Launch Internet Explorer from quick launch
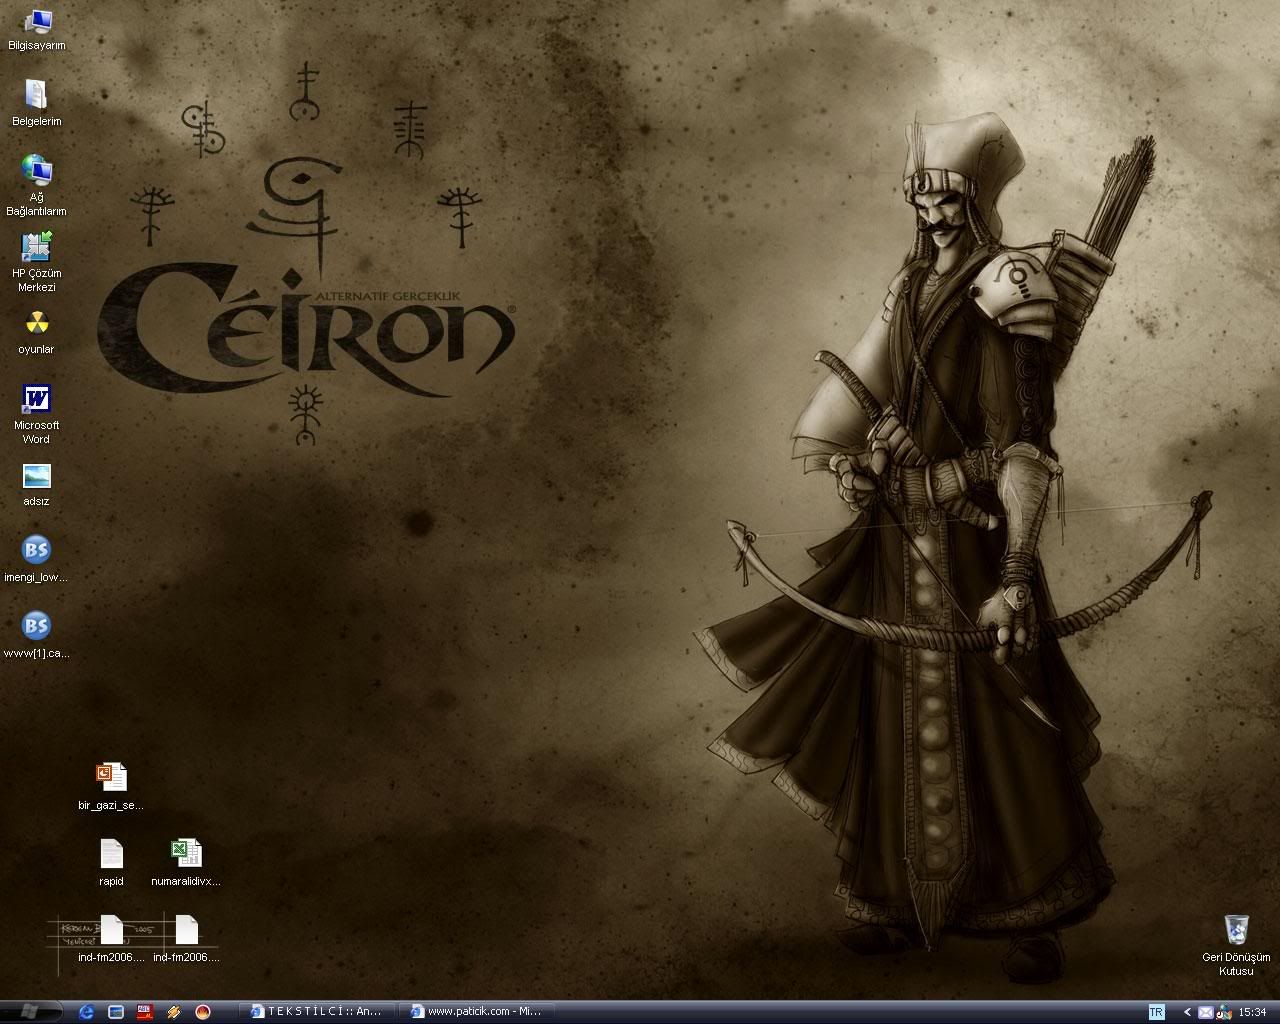 pos(86,1012)
